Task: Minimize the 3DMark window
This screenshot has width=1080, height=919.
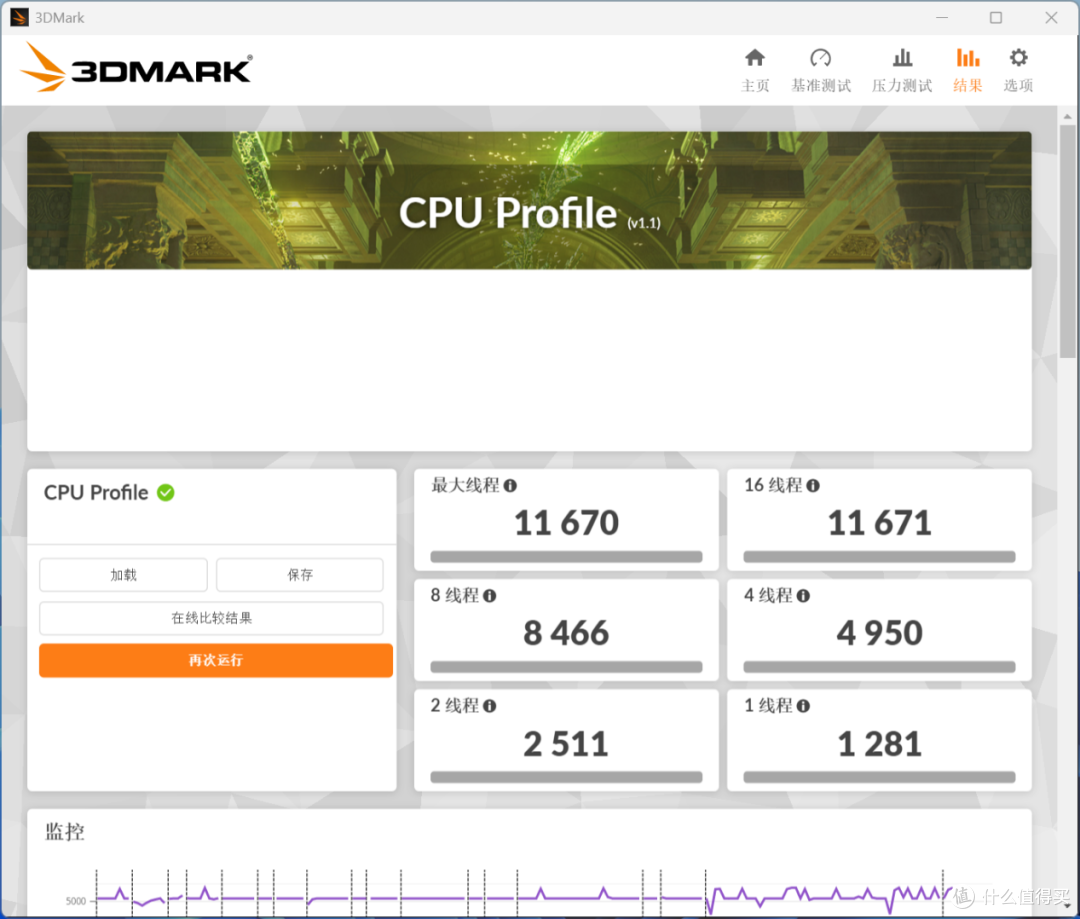Action: [x=942, y=17]
